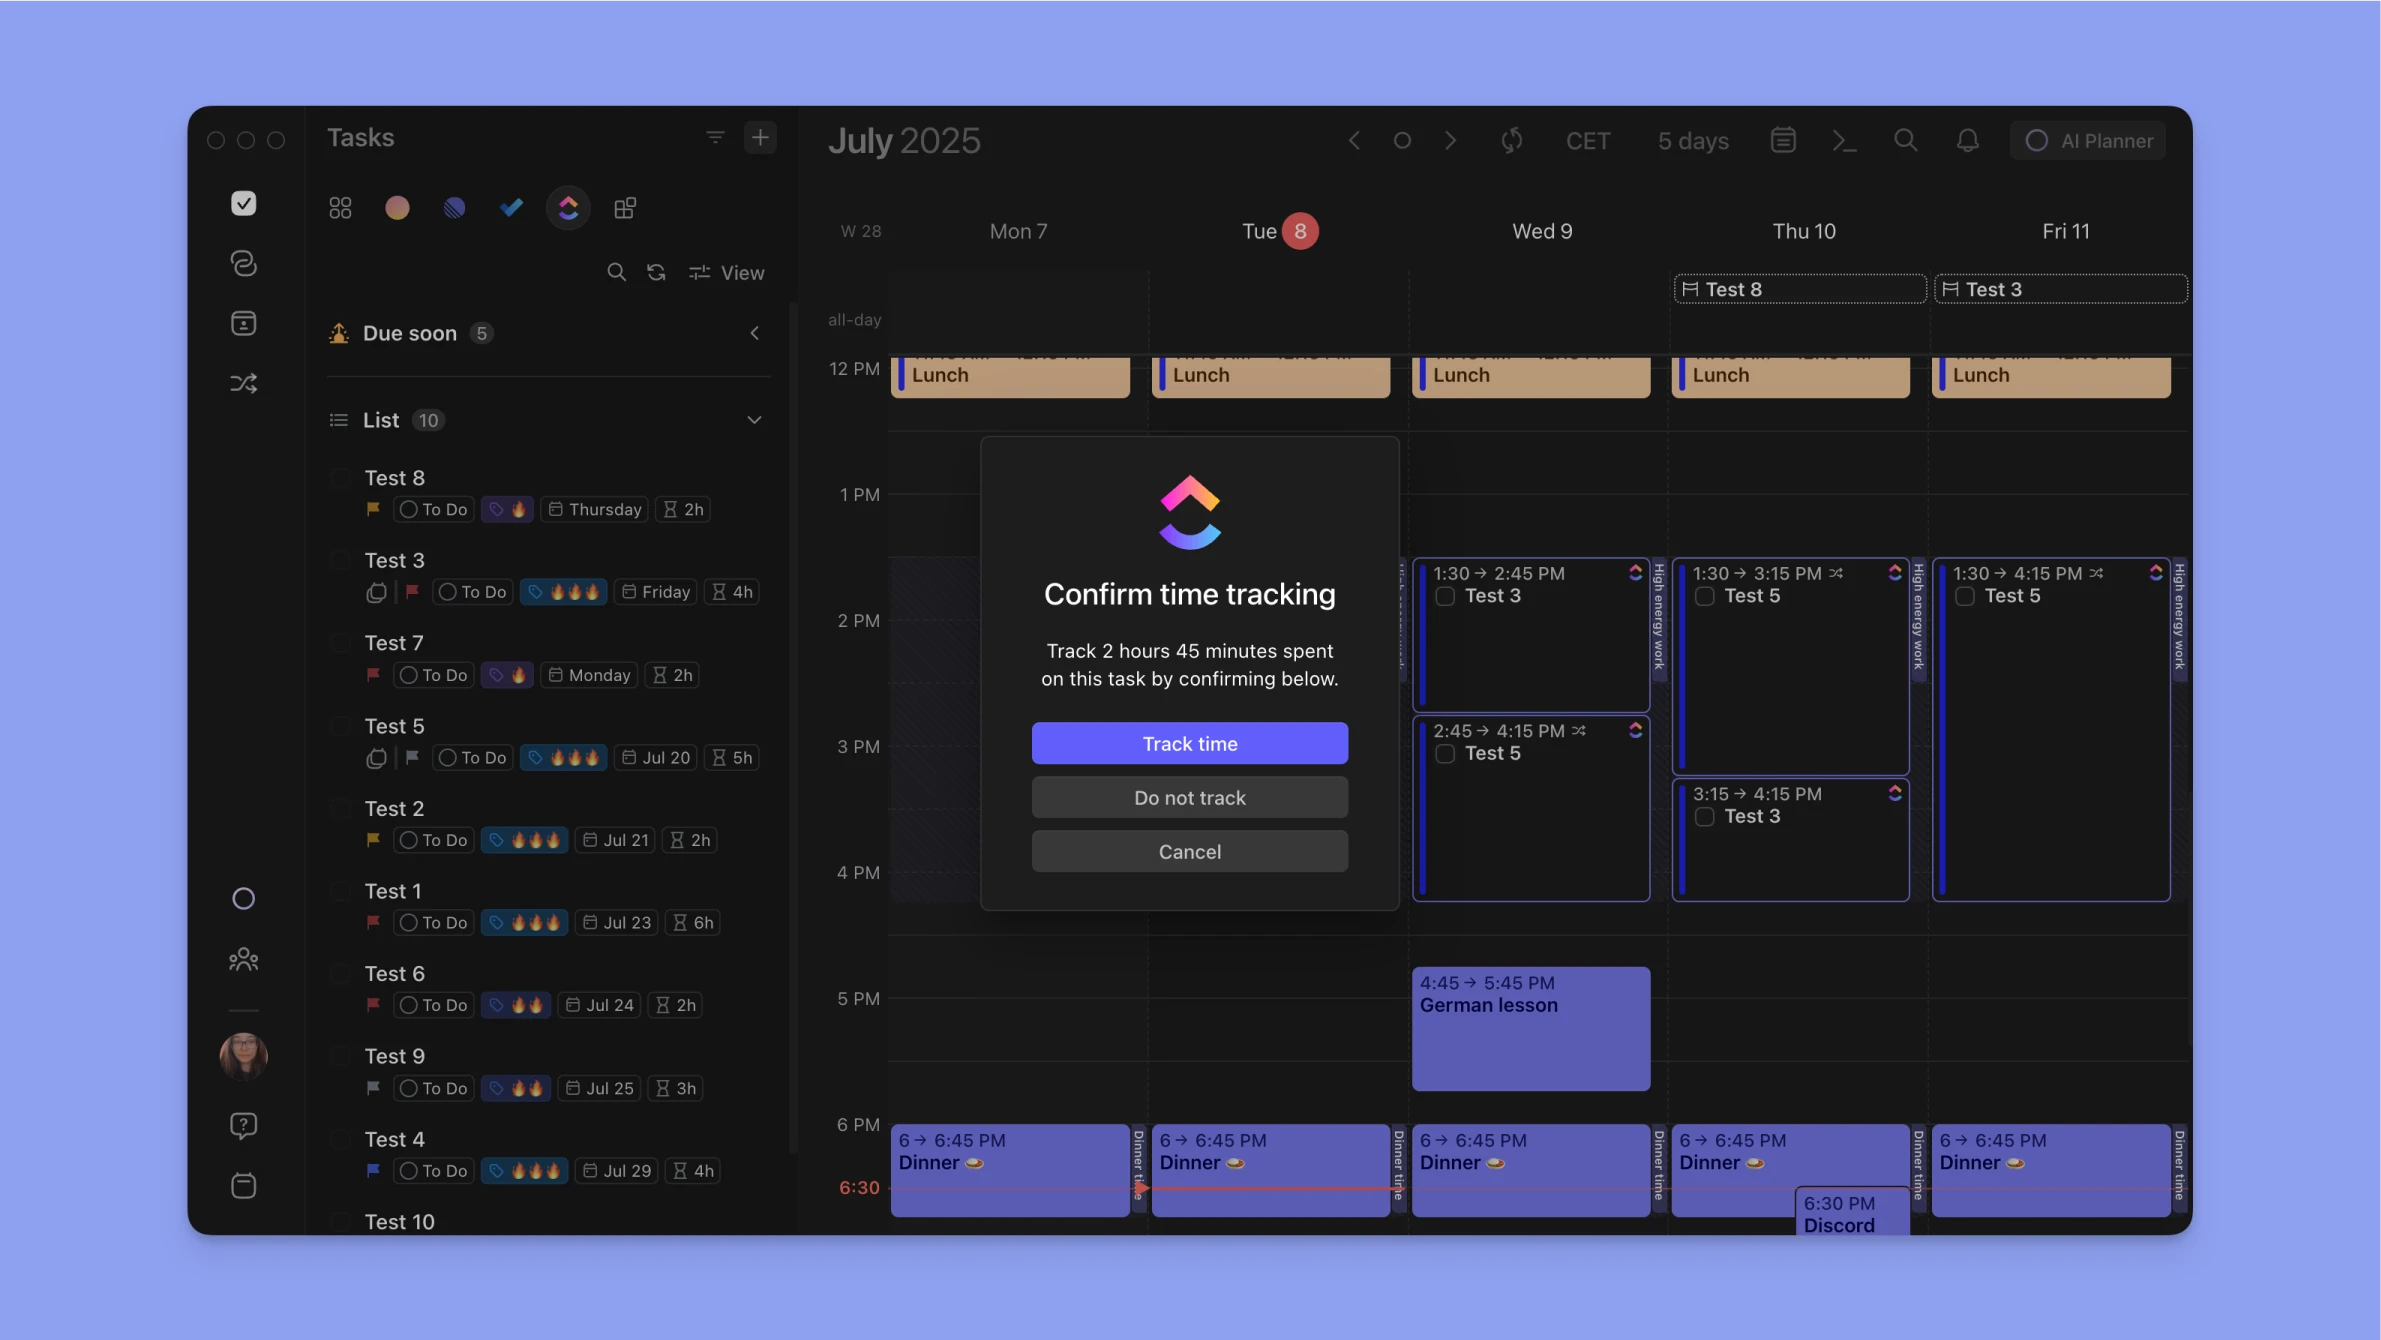The height and width of the screenshot is (1340, 2381).
Task: Open the calendar list icon in header
Action: pyautogui.click(x=1783, y=141)
